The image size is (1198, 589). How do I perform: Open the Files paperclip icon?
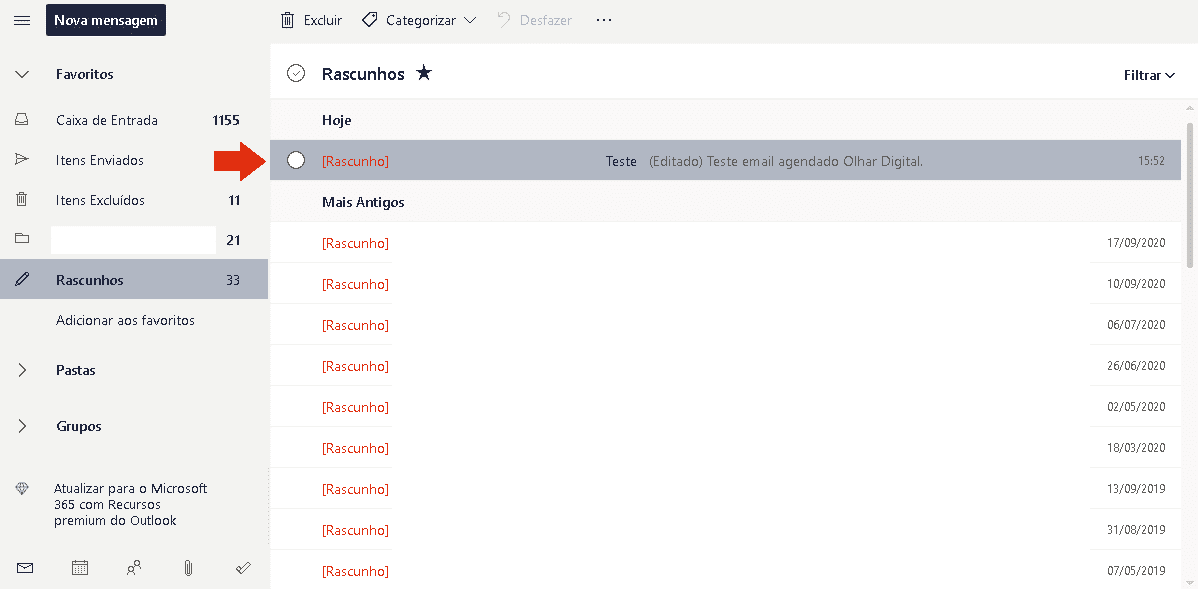coord(188,568)
